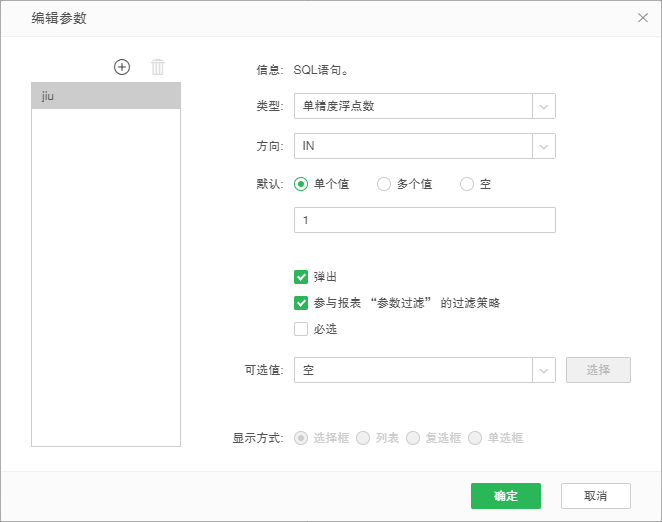This screenshot has height=522, width=662.
Task: Select the jiu parameter in list
Action: (106, 96)
